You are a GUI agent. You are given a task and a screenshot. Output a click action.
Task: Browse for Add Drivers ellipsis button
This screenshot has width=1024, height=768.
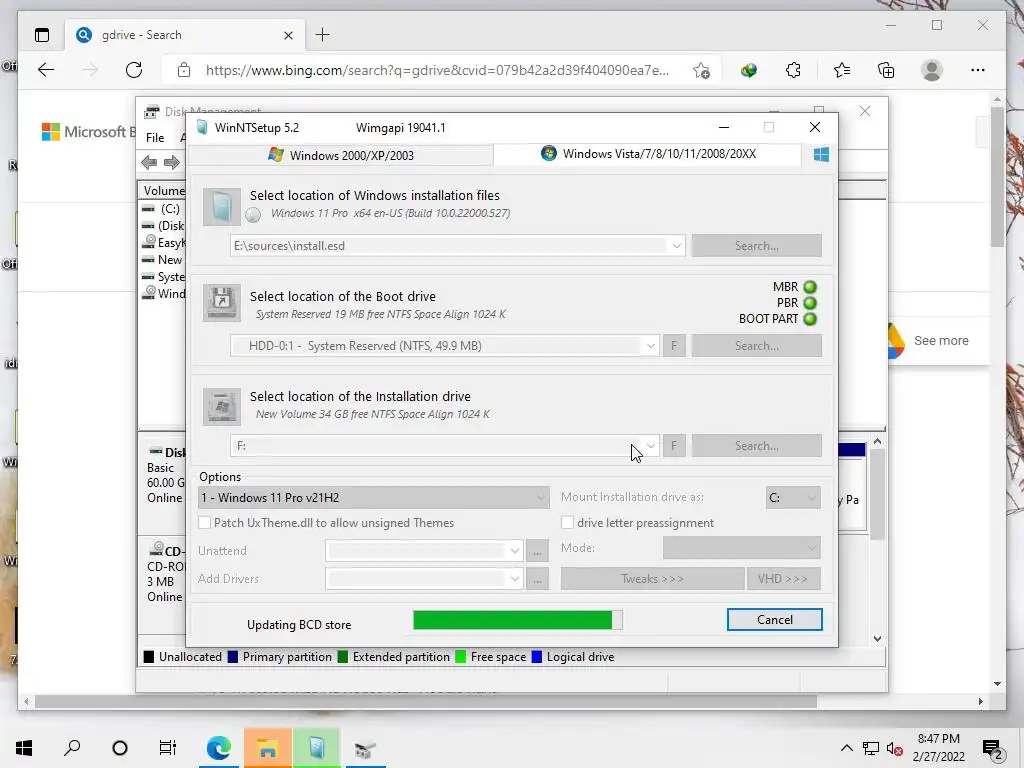point(537,579)
